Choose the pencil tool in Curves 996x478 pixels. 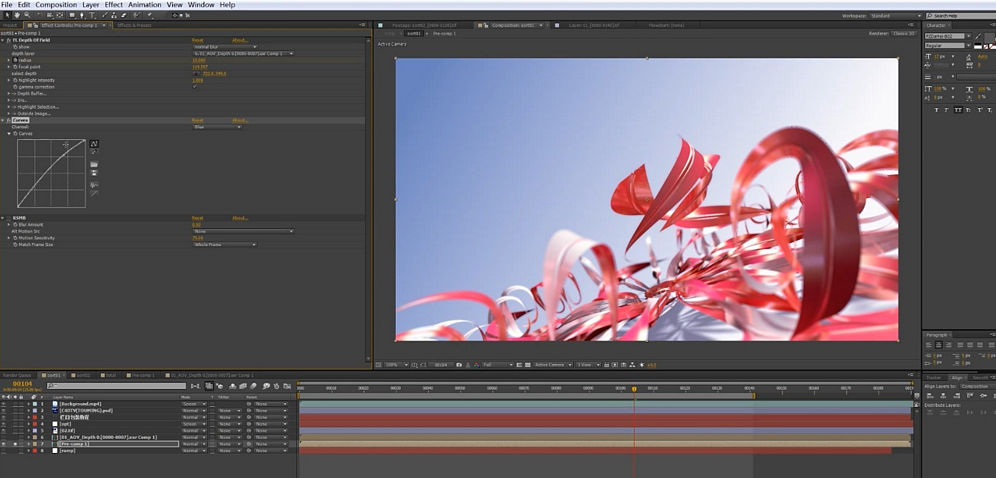click(94, 152)
